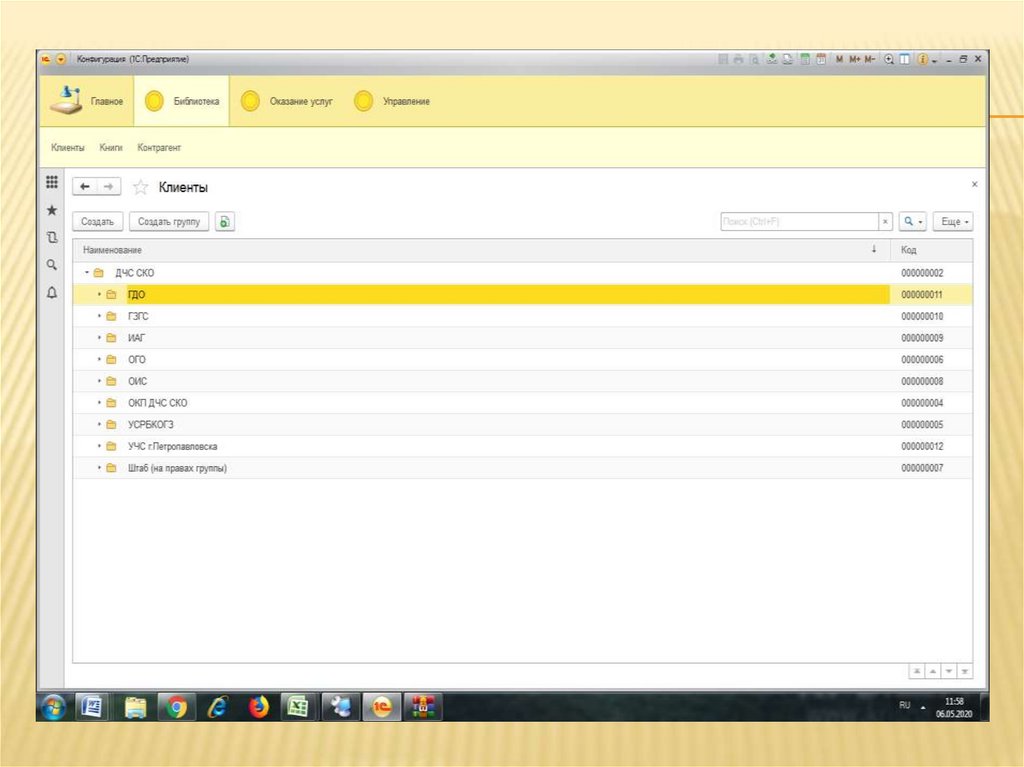Click the zoom magnifier icon in title bar

click(889, 59)
